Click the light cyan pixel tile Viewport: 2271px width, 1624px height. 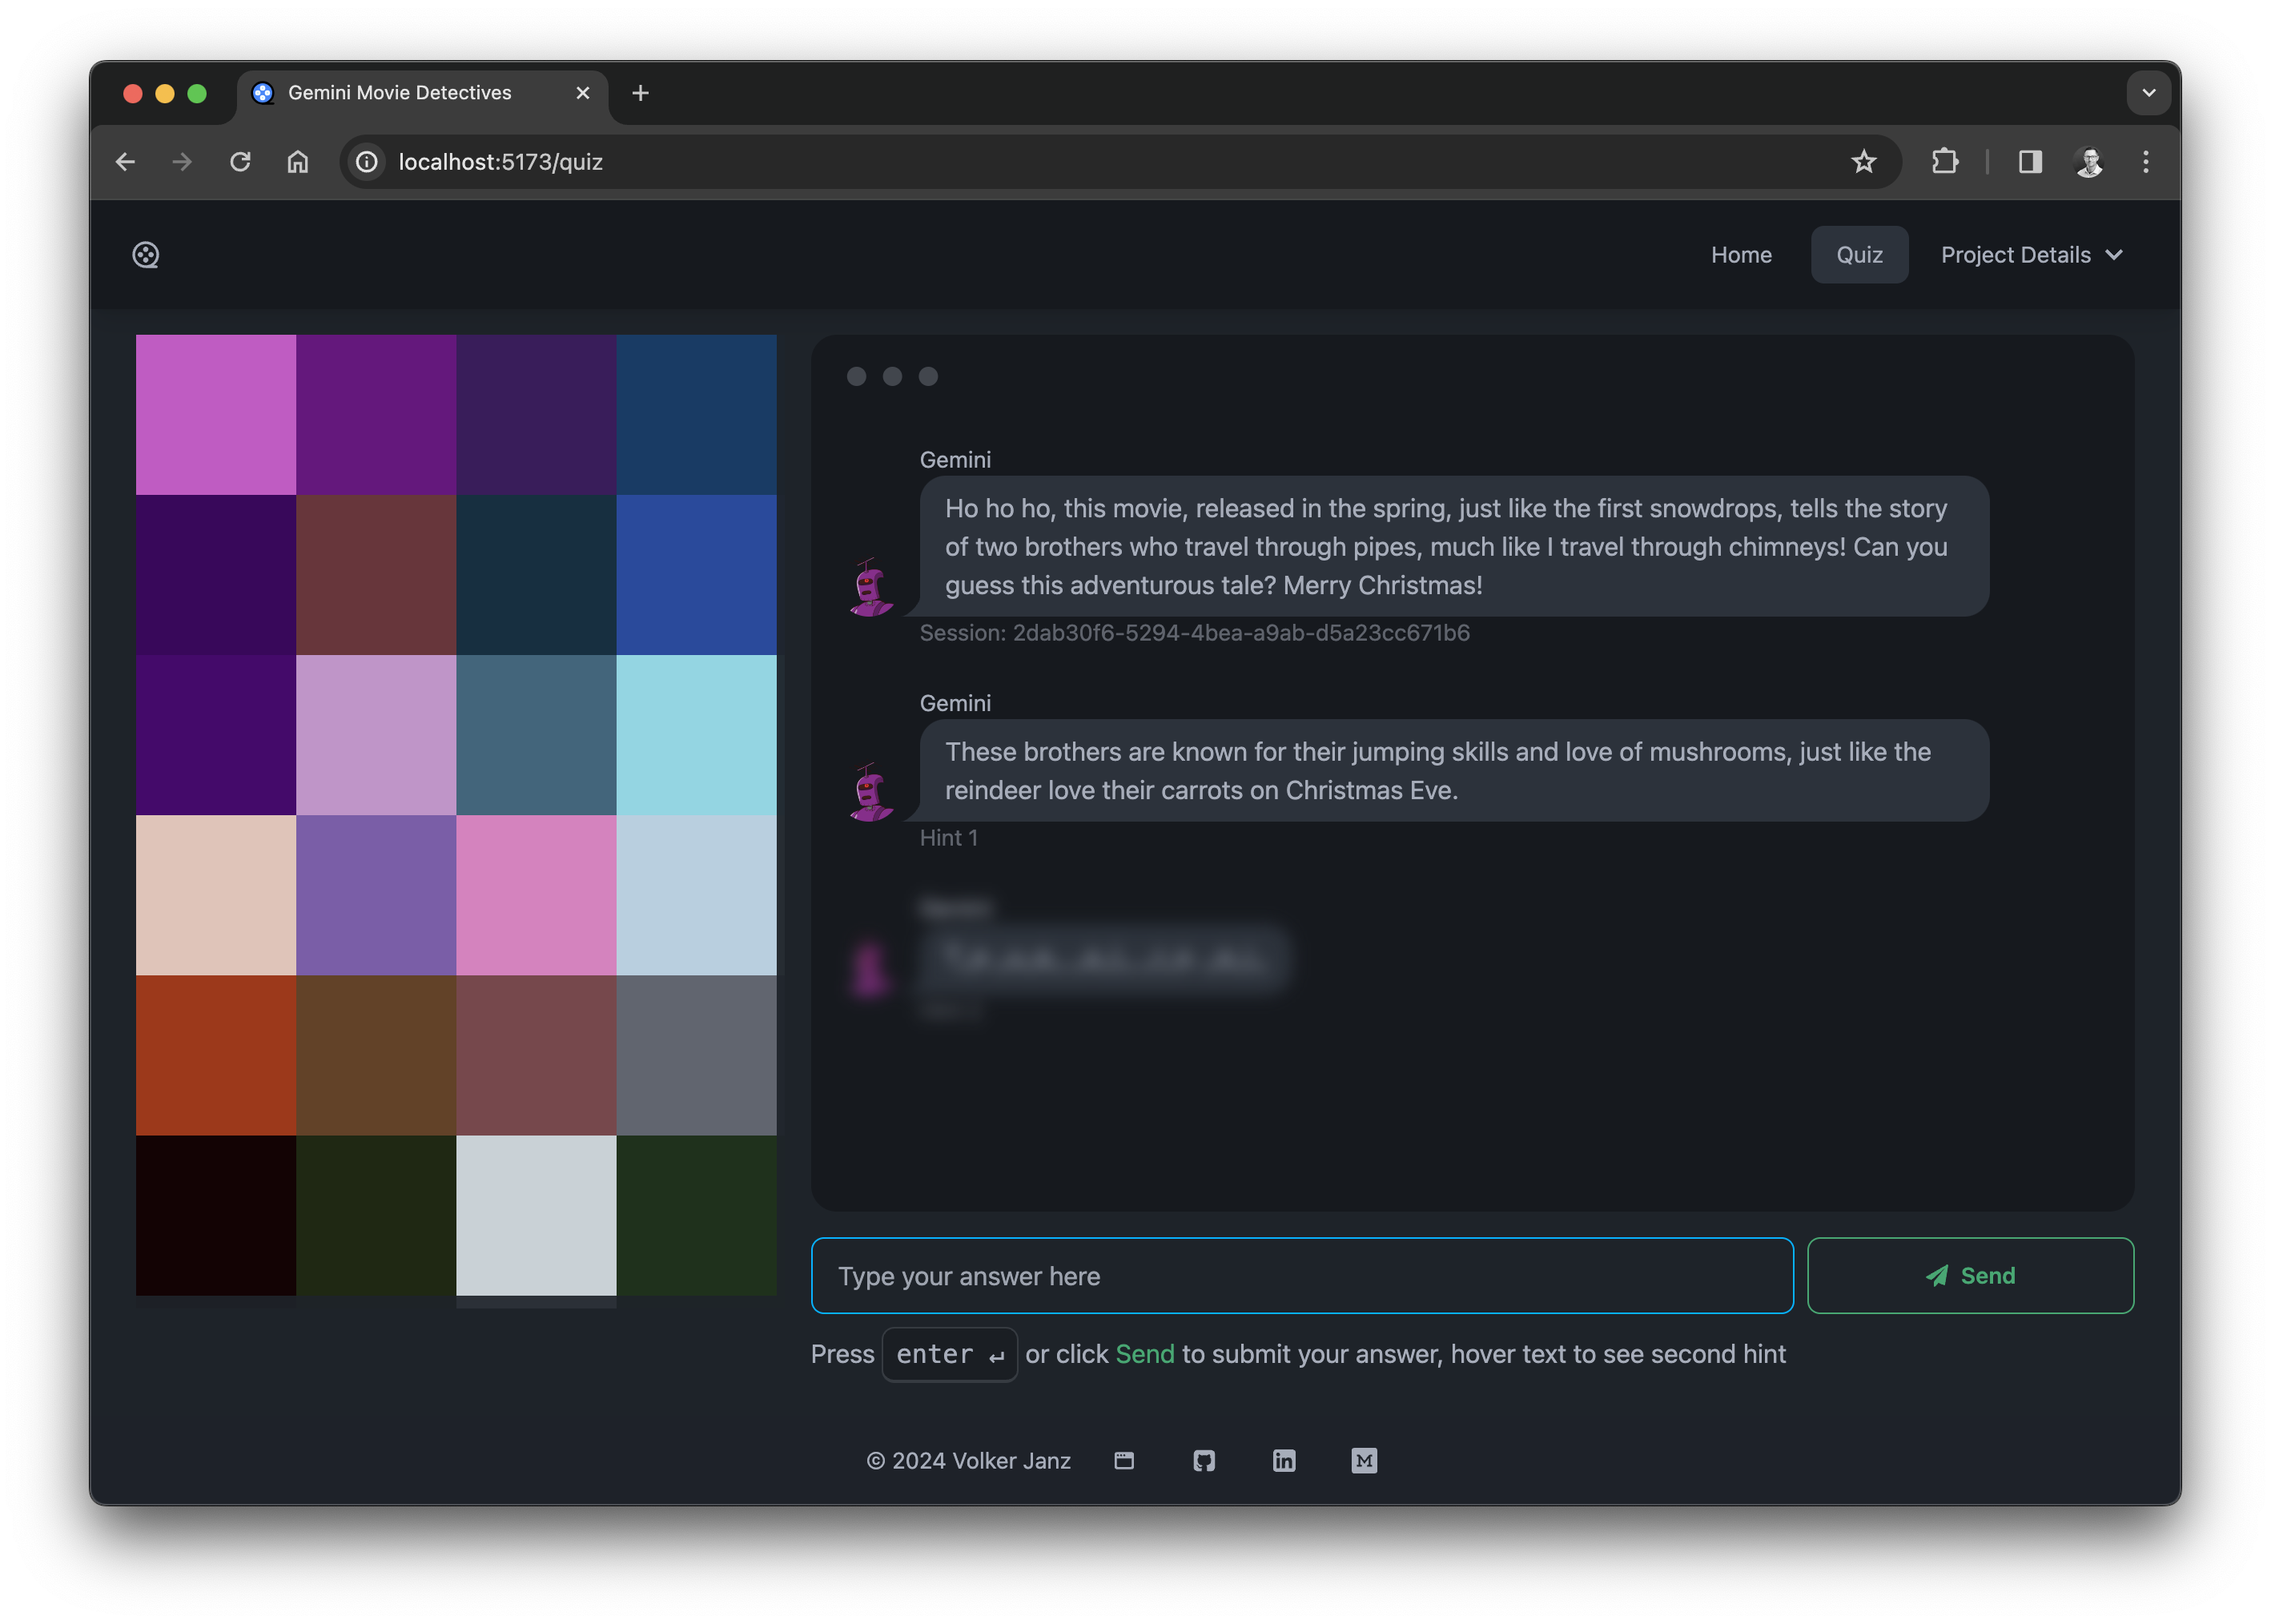[x=696, y=735]
